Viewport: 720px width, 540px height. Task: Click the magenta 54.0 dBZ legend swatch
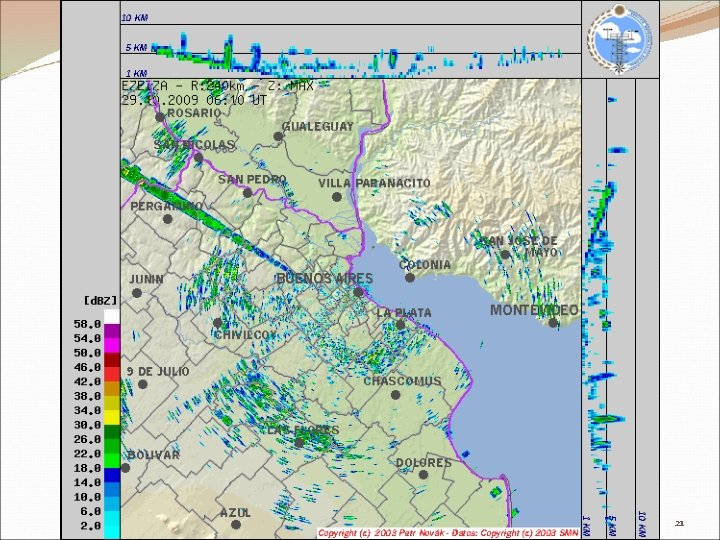tap(112, 345)
